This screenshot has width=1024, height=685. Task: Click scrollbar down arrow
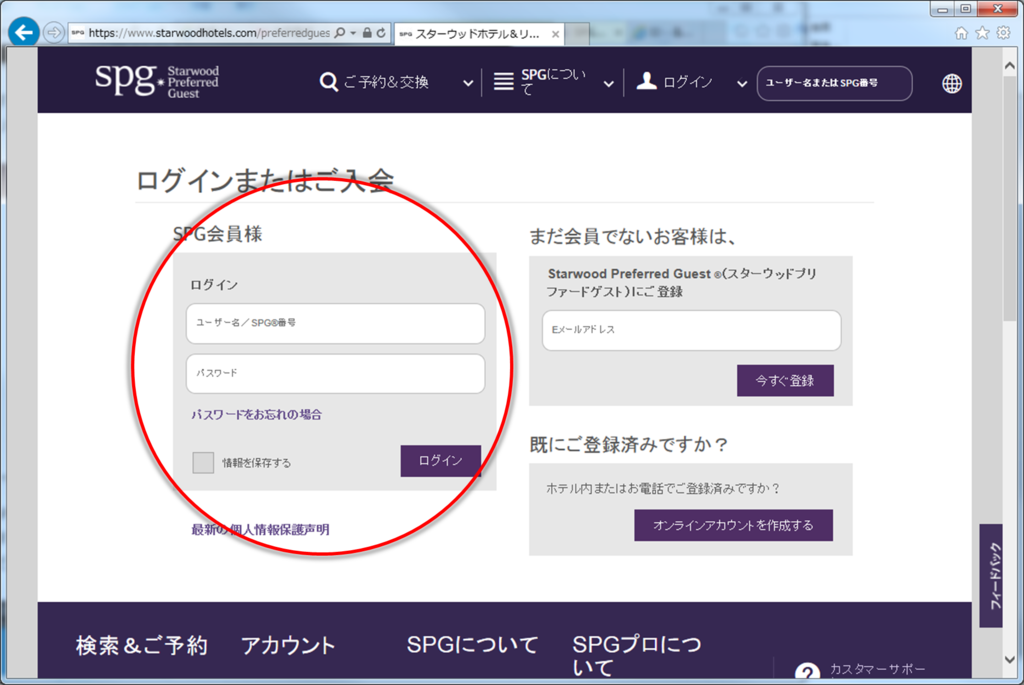[x=1010, y=660]
